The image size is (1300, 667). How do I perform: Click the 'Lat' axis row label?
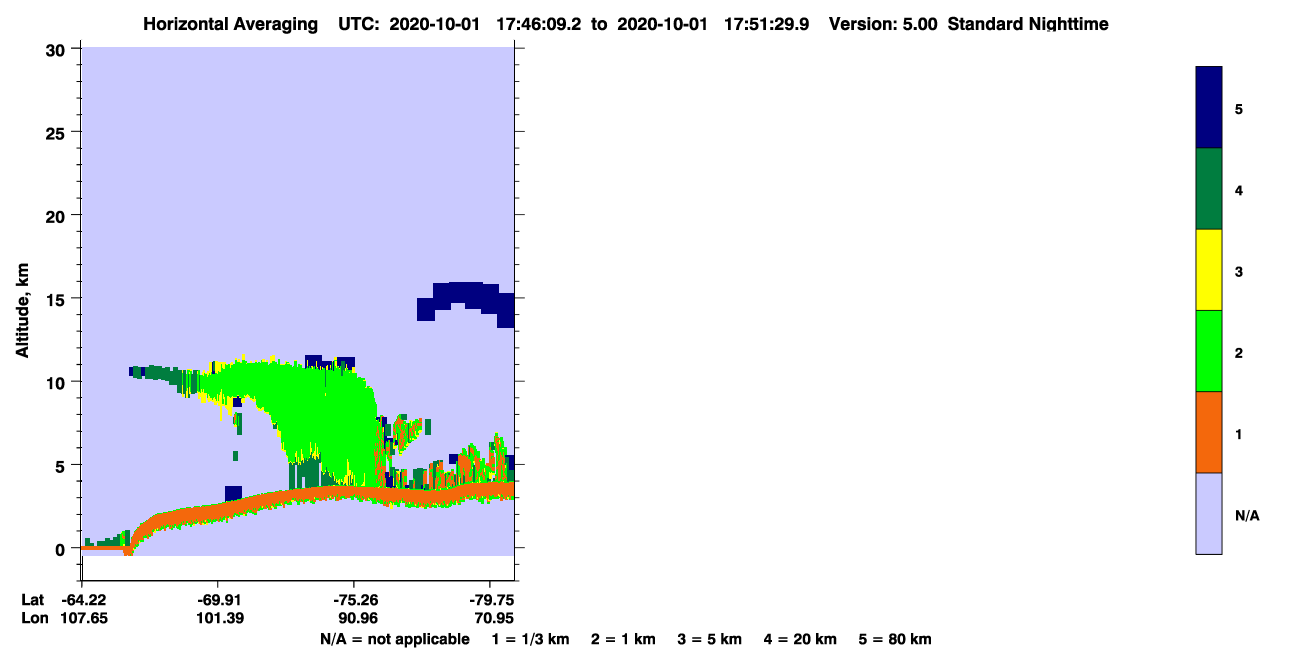click(33, 600)
